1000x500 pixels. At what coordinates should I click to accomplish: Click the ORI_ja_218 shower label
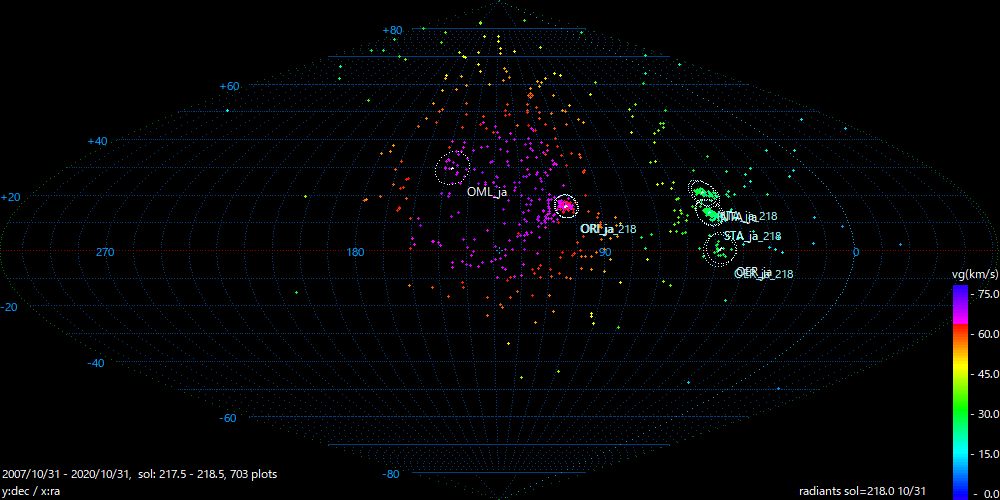click(608, 229)
